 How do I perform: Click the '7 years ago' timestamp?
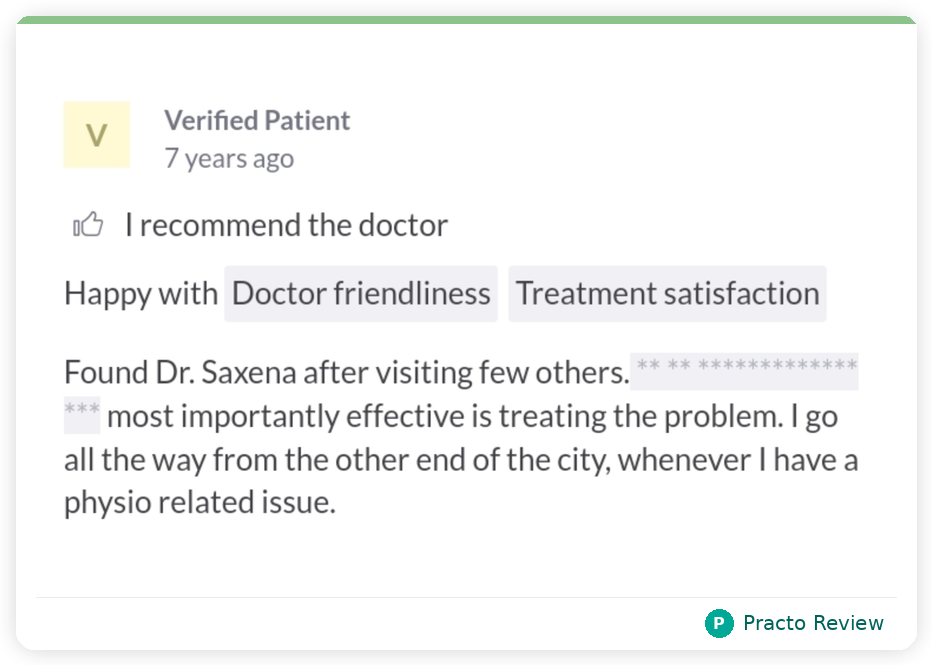coord(229,159)
